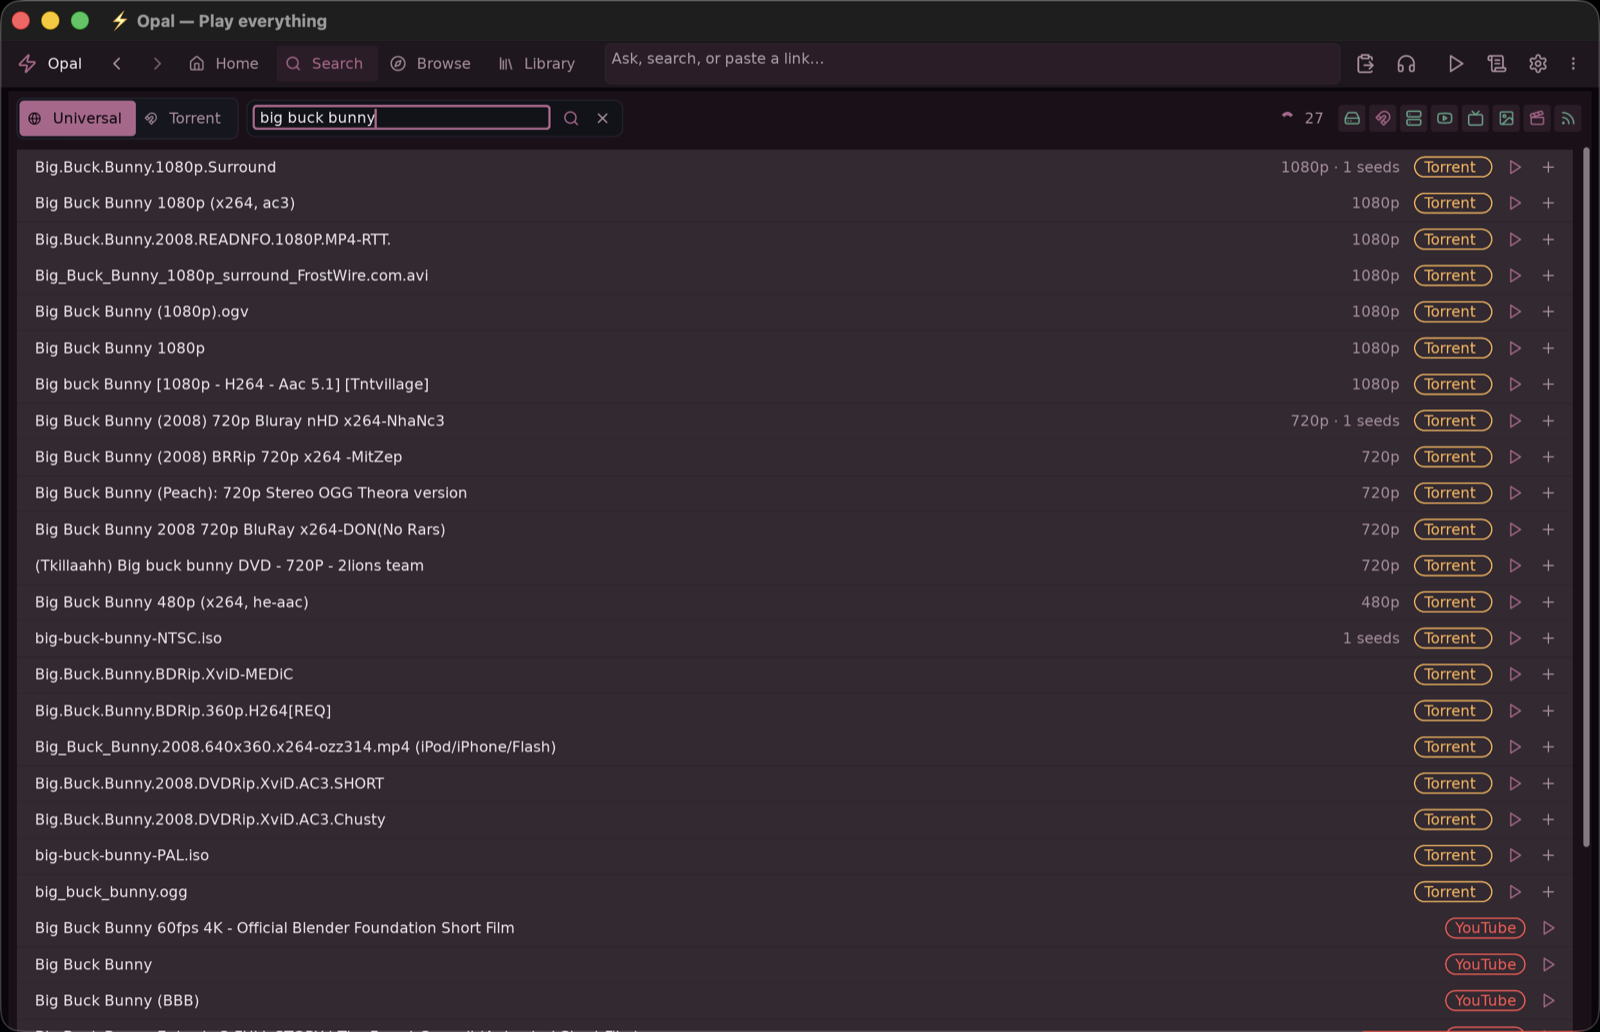Switch to Torrent search mode
This screenshot has height=1032, width=1600.
[183, 118]
